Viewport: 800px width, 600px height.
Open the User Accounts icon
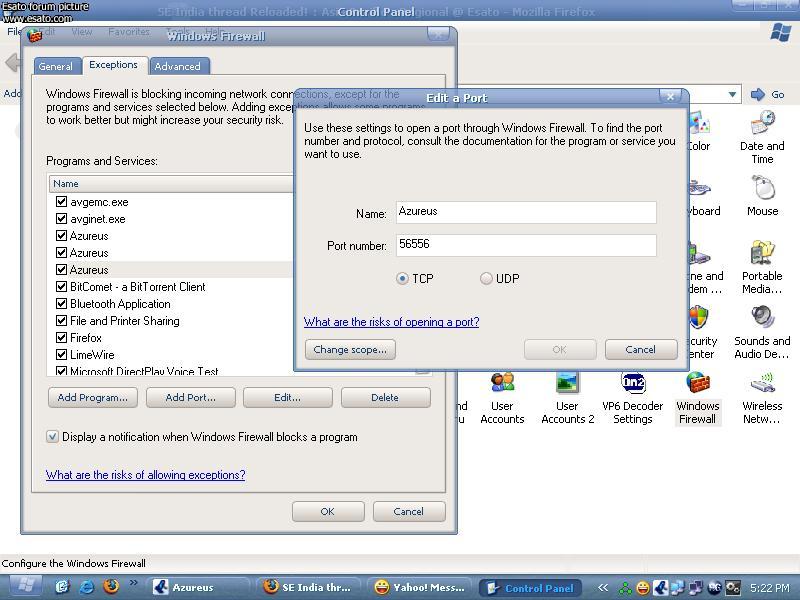pyautogui.click(x=502, y=384)
